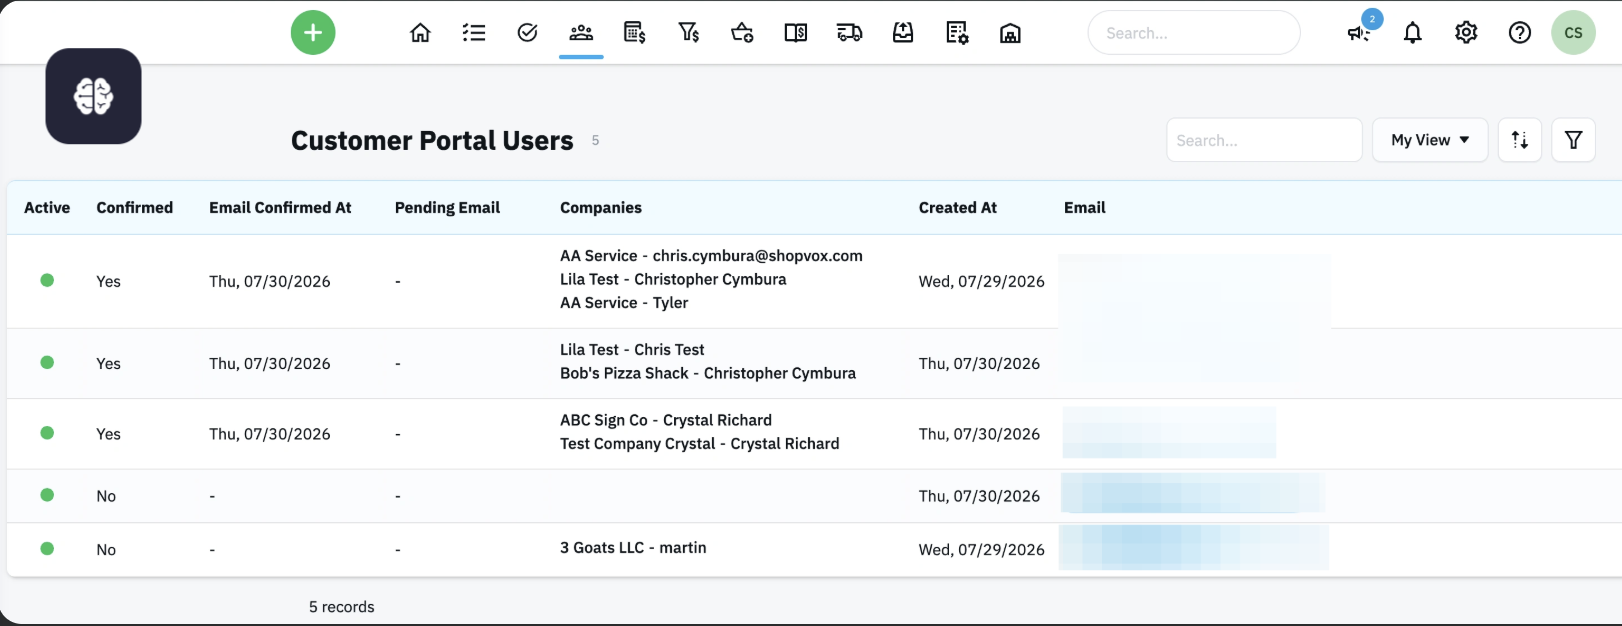
Task: Open the help question mark icon
Action: point(1520,33)
